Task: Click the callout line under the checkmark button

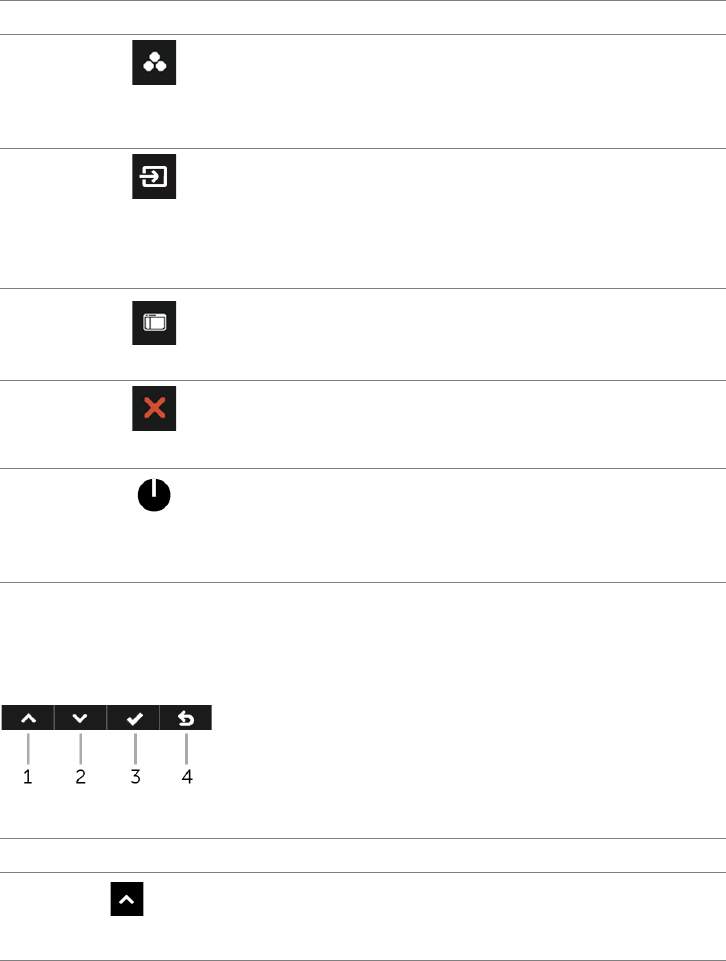Action: pyautogui.click(x=134, y=748)
